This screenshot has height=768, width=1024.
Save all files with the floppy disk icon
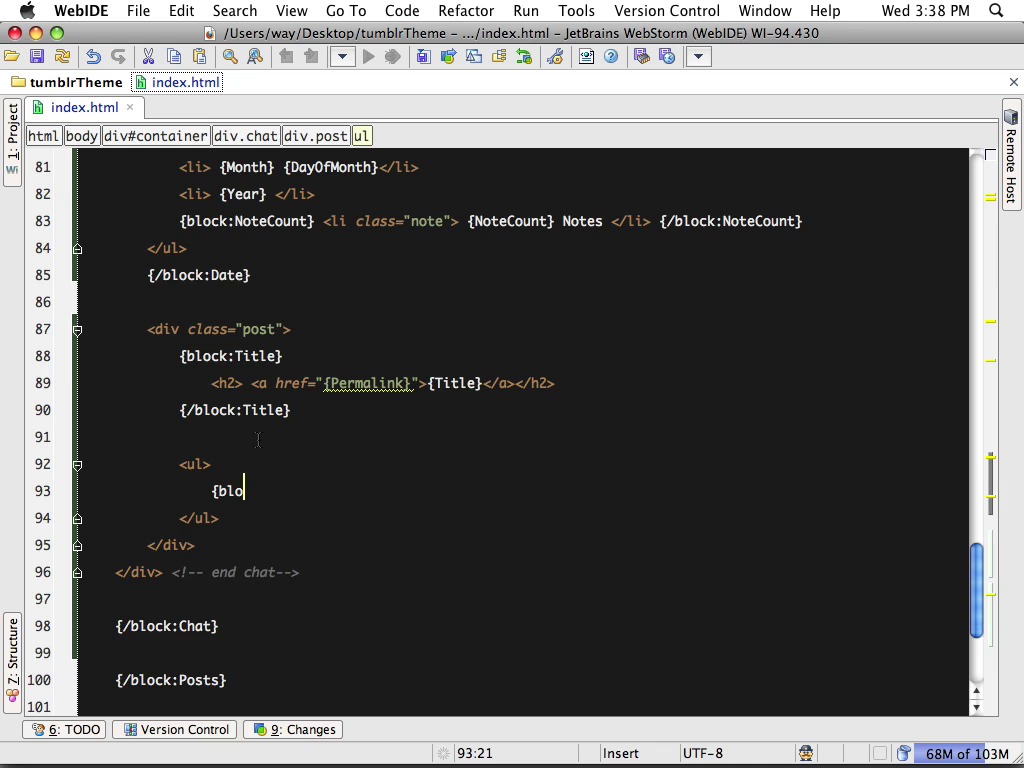(37, 57)
